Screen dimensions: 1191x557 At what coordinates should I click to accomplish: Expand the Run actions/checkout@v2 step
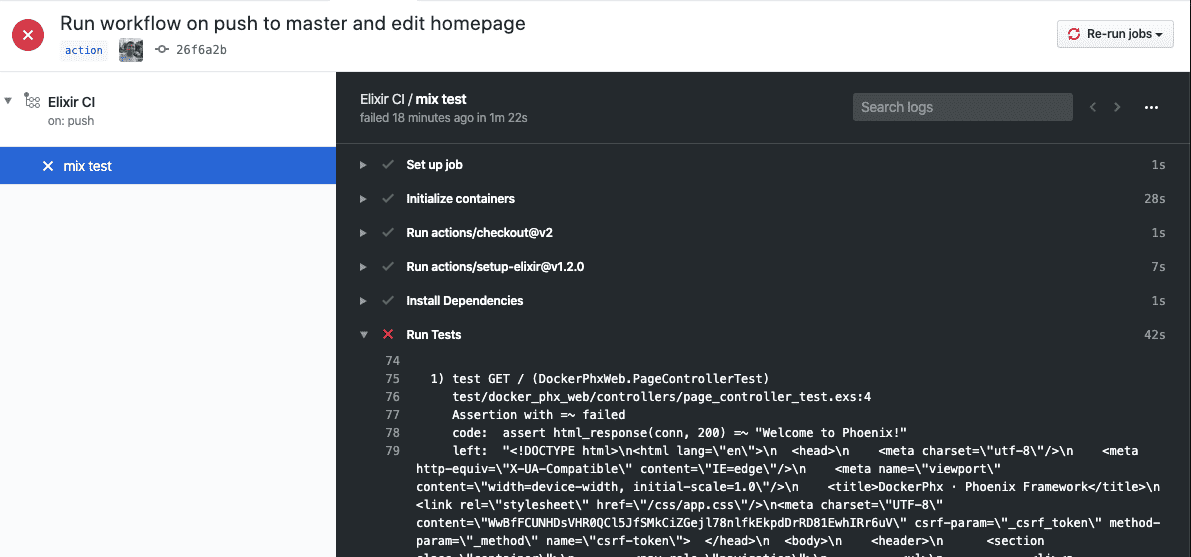[x=364, y=233]
